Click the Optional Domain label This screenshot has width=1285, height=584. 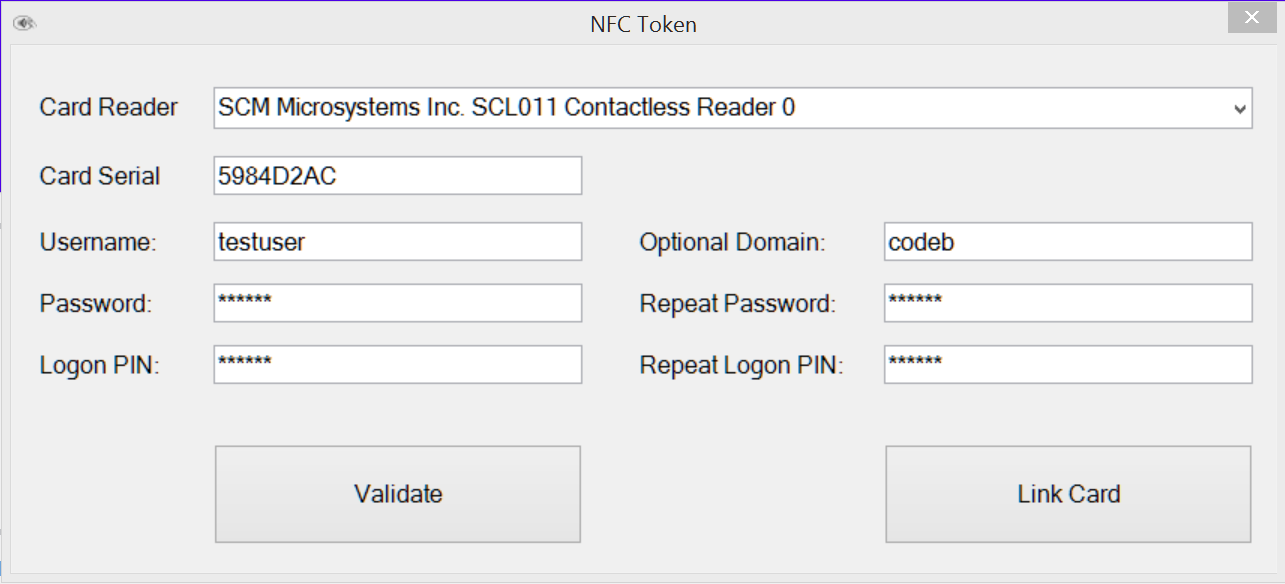[732, 241]
